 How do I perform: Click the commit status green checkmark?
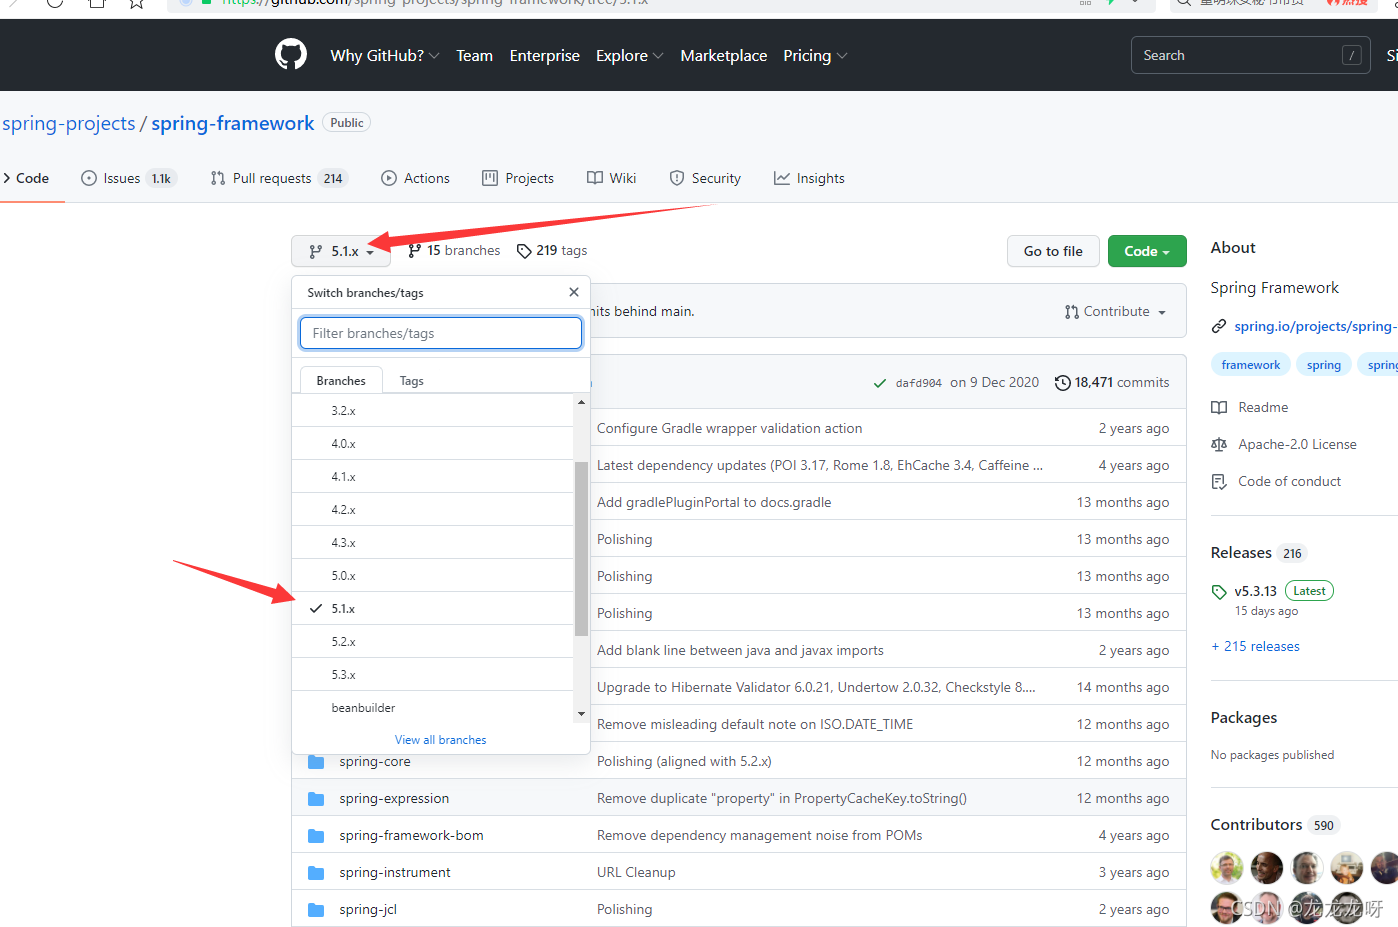tap(880, 383)
